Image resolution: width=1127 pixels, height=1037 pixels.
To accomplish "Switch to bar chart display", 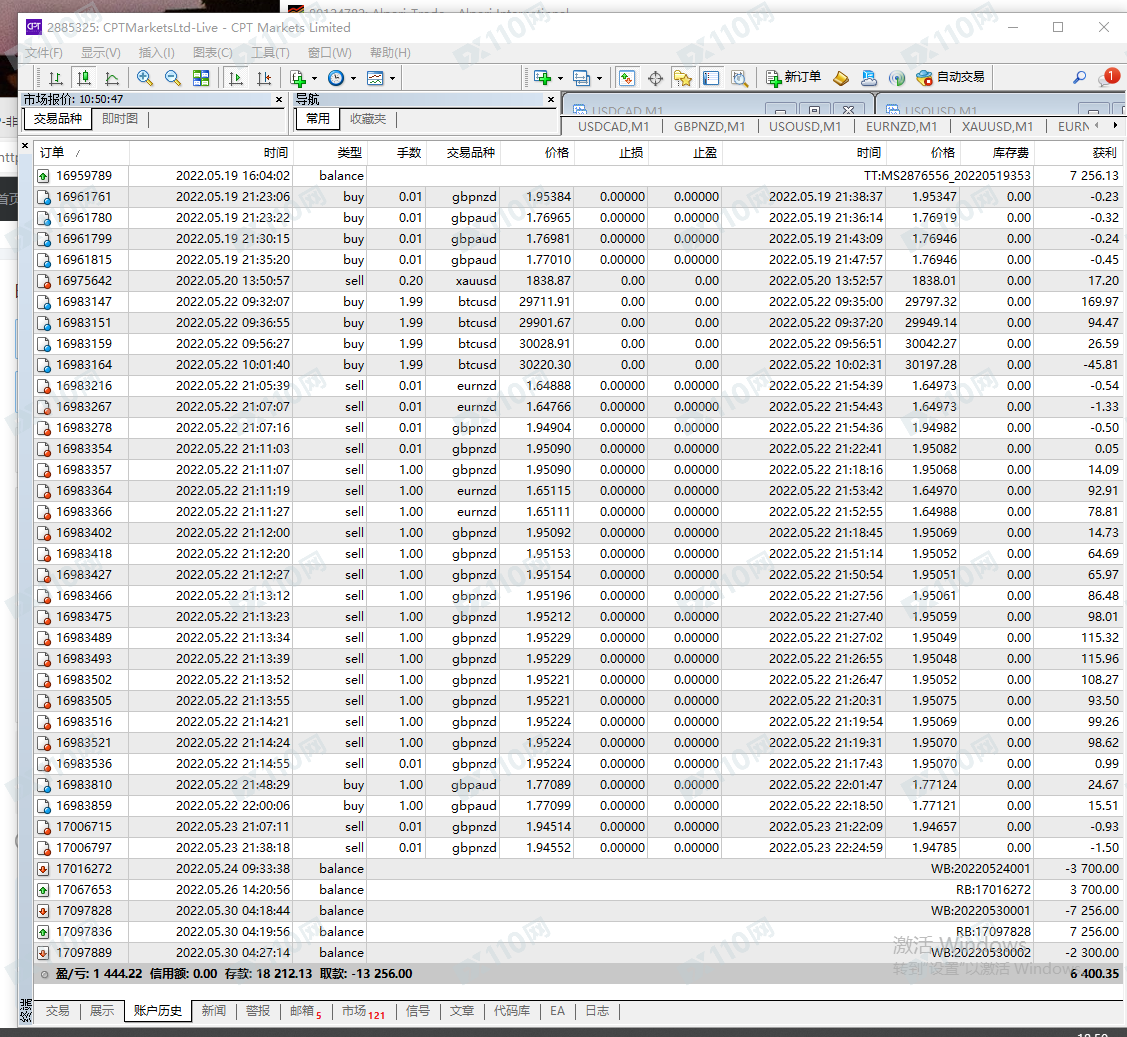I will 56,77.
